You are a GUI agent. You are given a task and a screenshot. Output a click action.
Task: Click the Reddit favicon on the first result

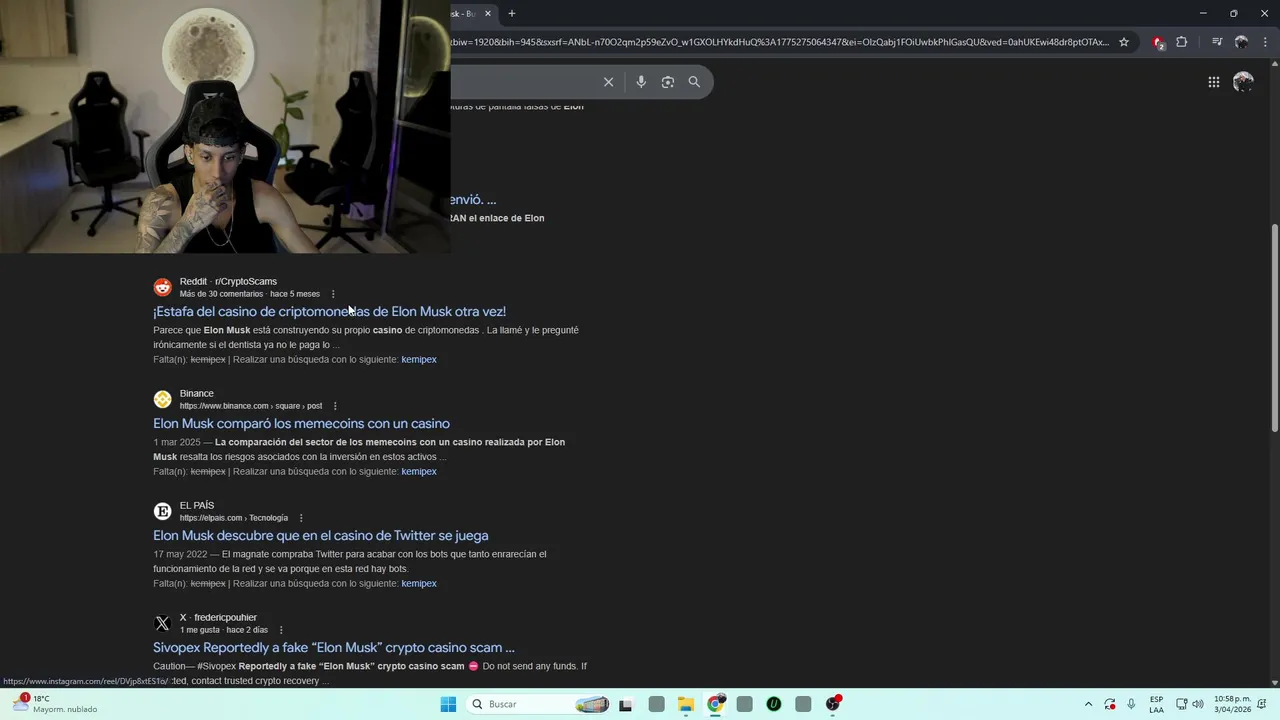click(162, 287)
